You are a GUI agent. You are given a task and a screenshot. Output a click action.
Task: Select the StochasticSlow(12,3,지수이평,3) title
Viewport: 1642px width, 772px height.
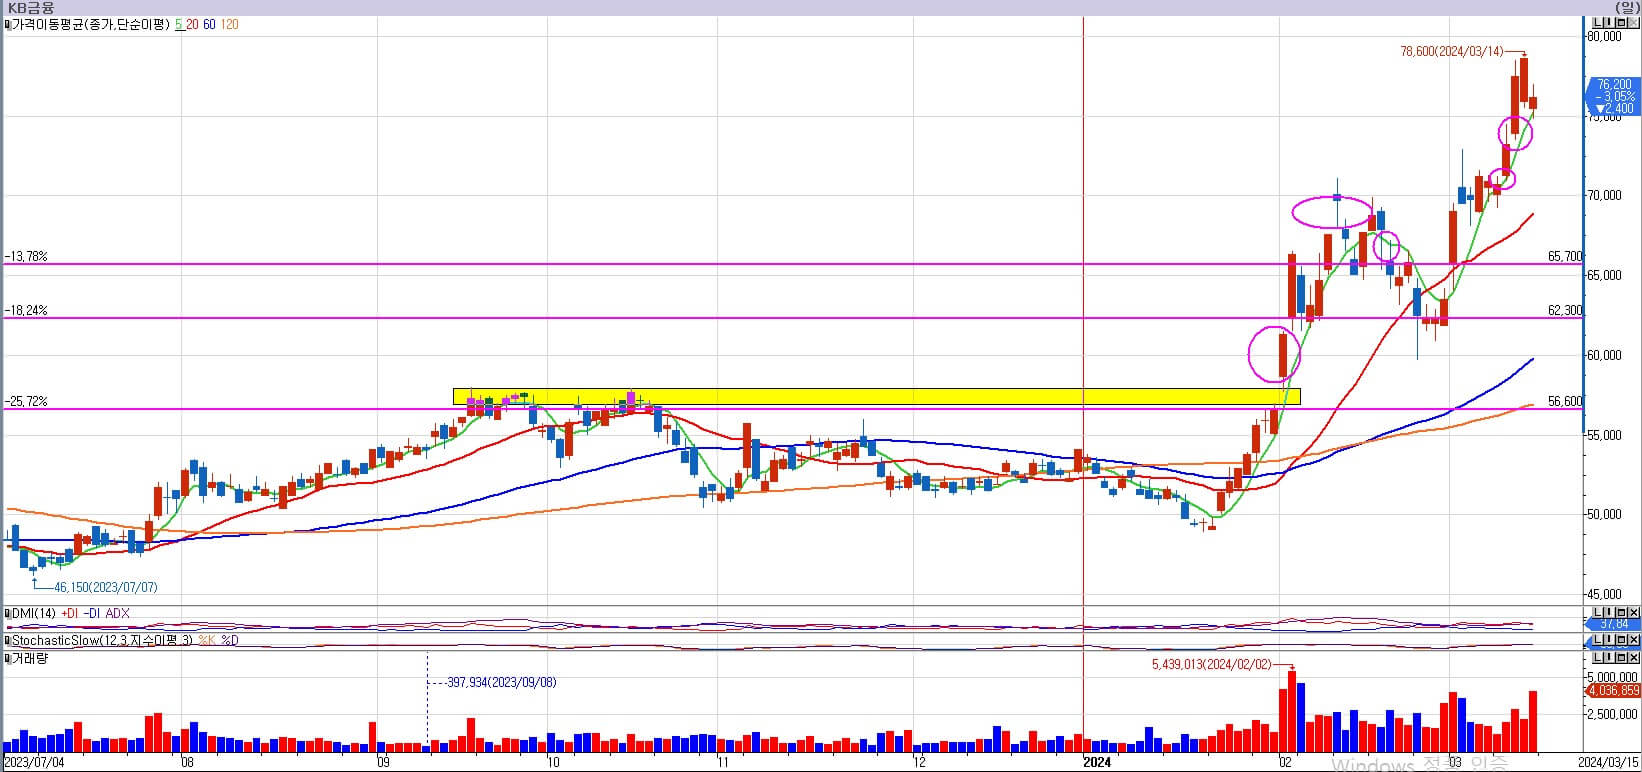click(x=102, y=640)
